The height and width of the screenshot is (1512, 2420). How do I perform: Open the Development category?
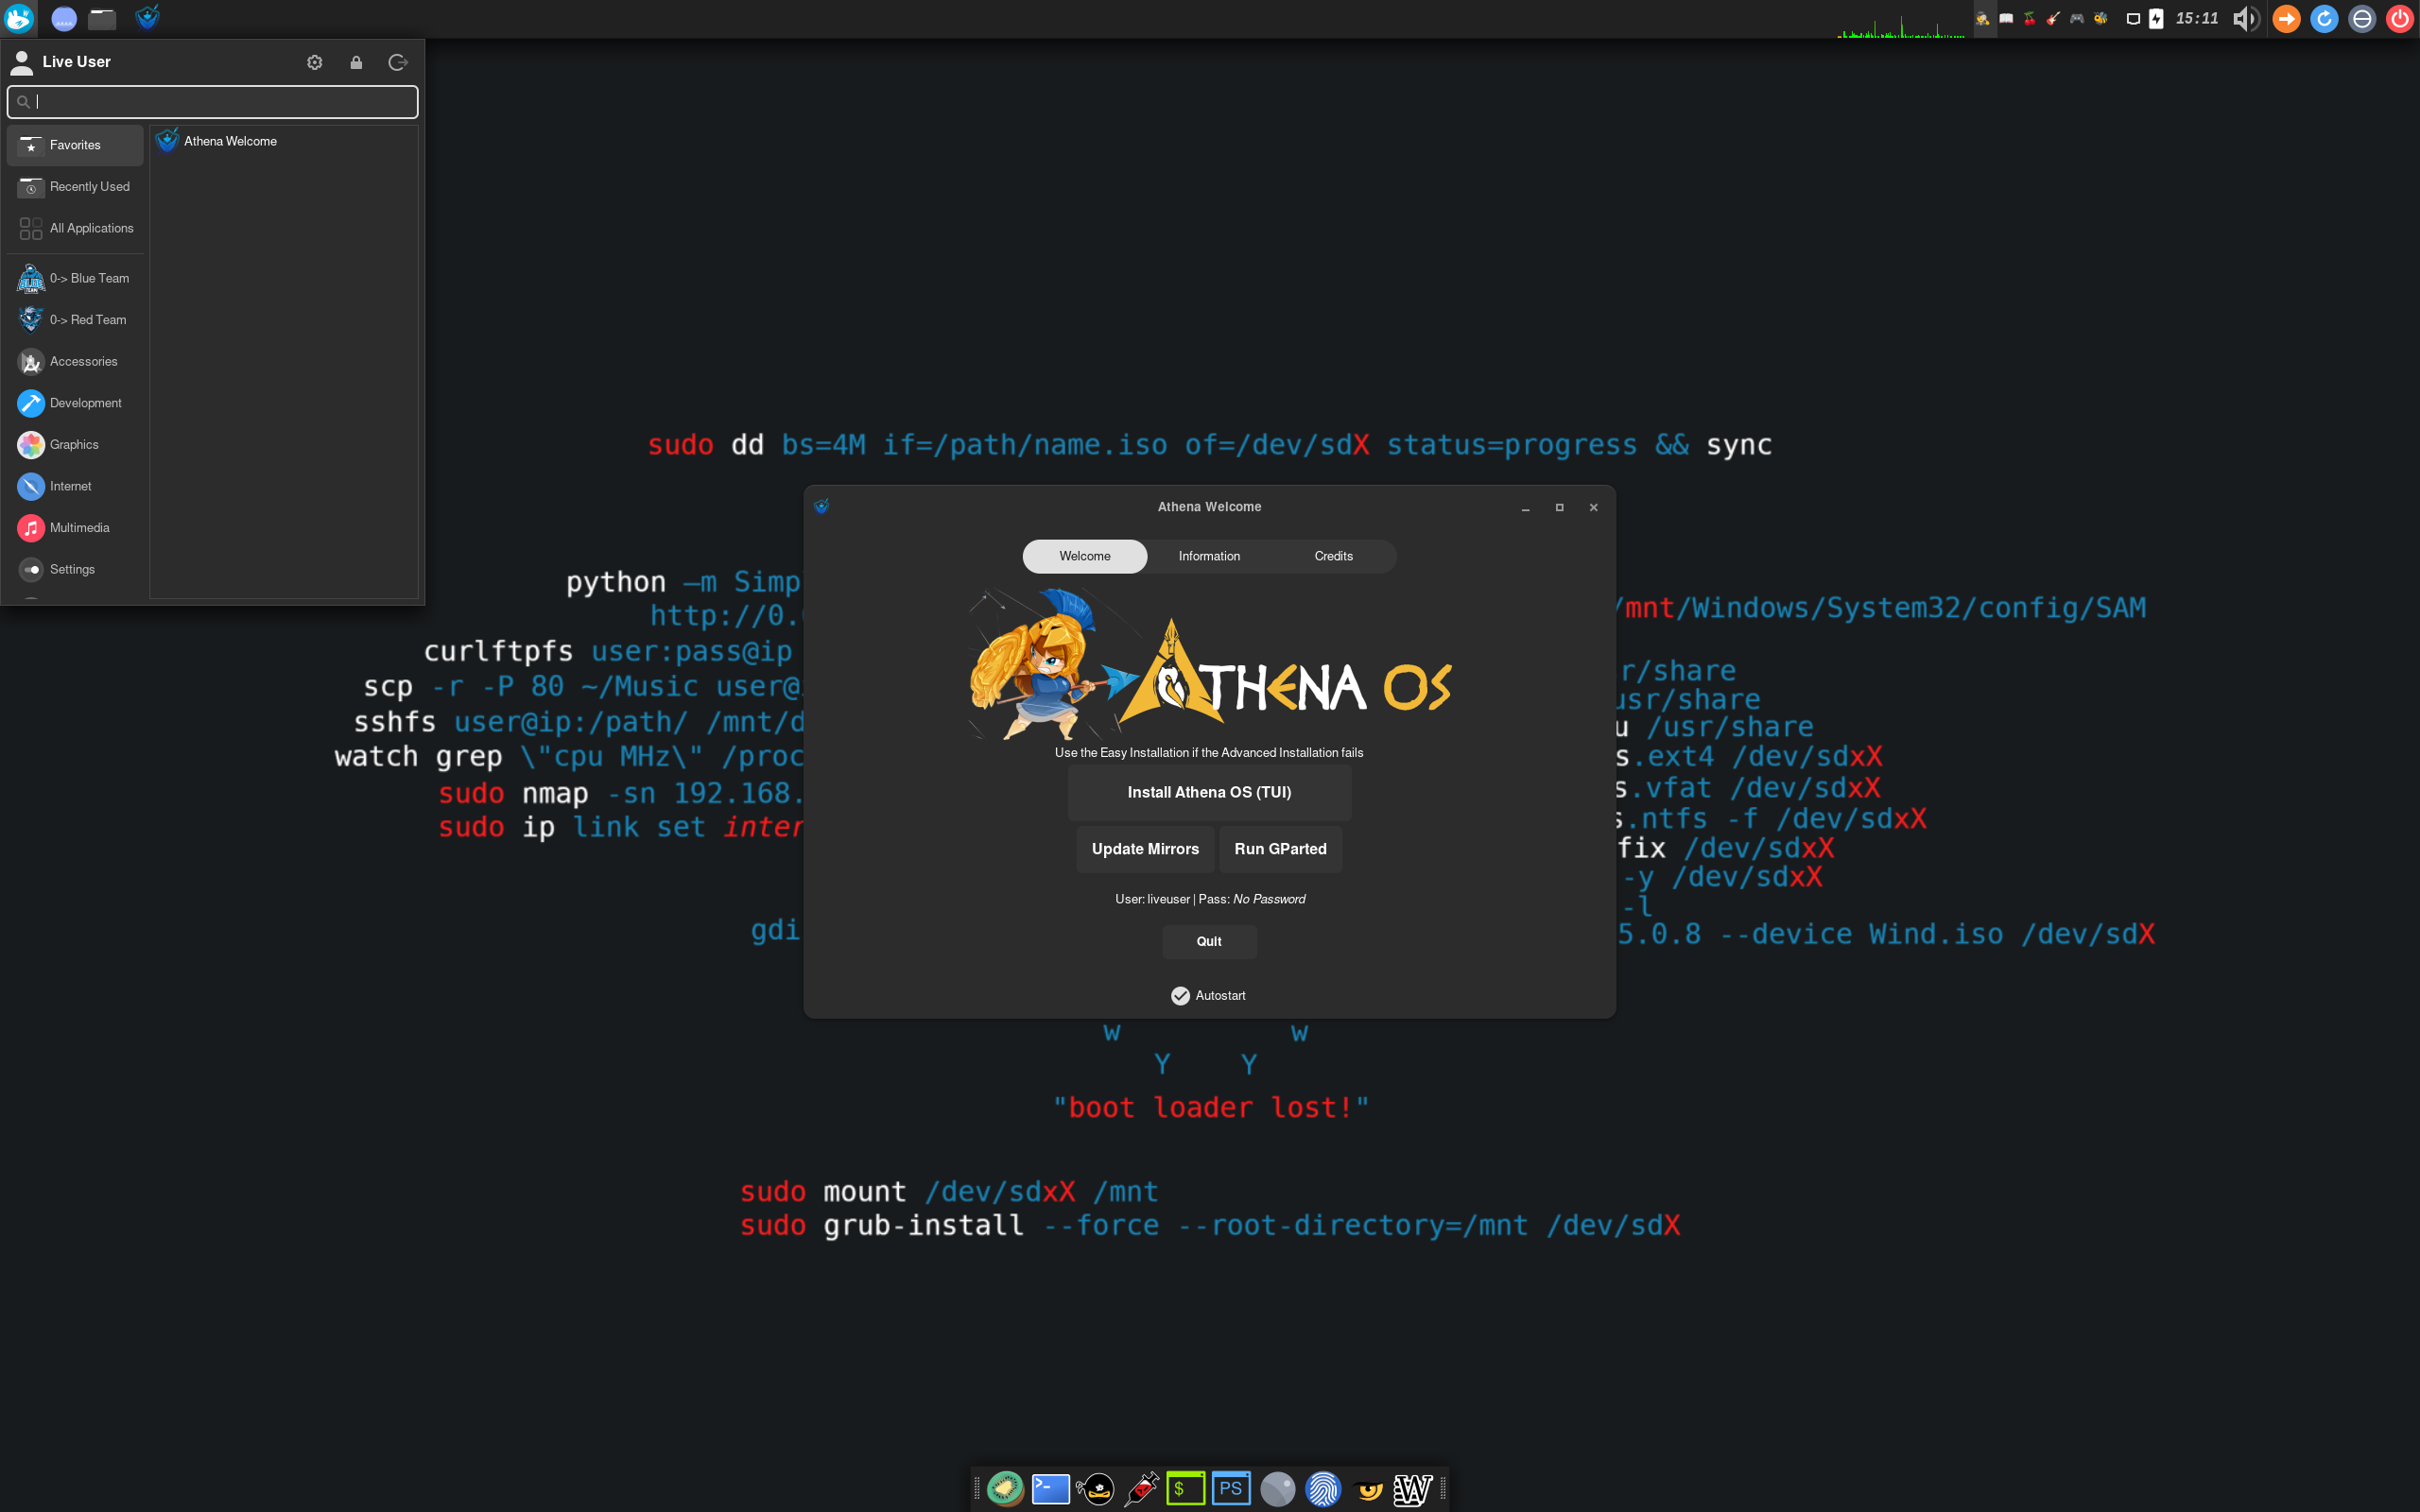coord(75,403)
